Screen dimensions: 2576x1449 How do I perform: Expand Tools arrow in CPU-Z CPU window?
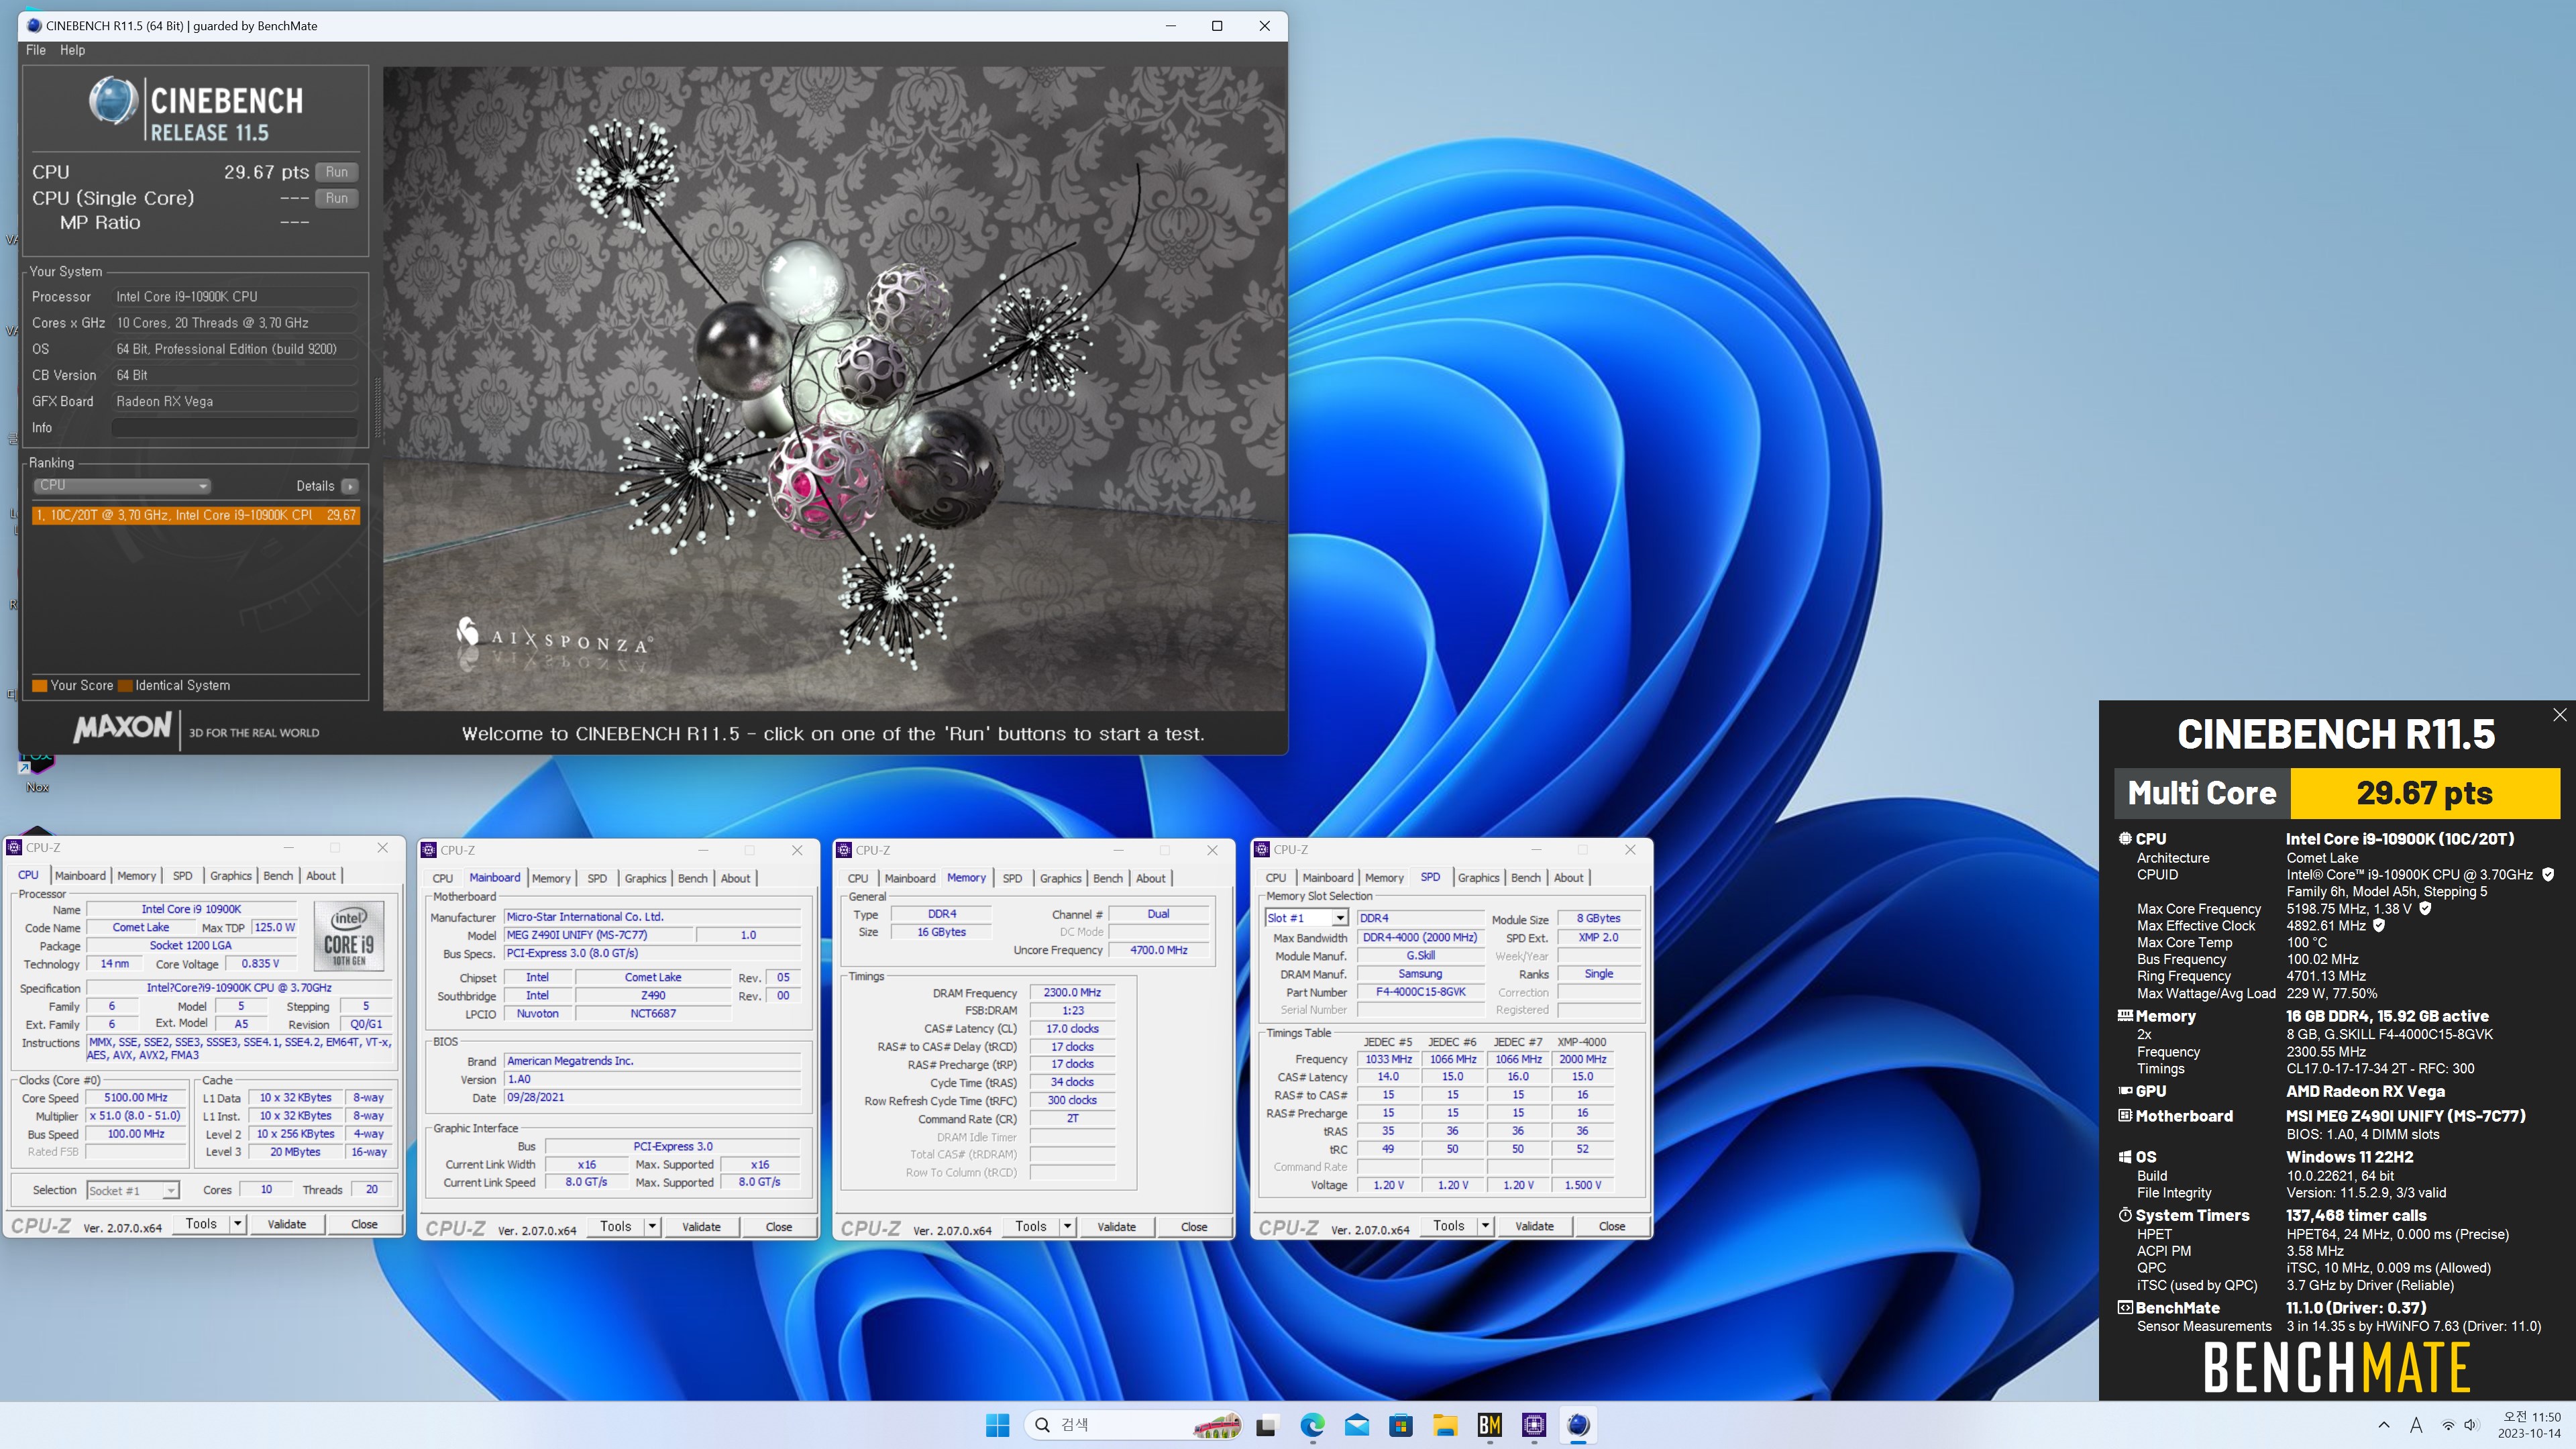tap(238, 1224)
